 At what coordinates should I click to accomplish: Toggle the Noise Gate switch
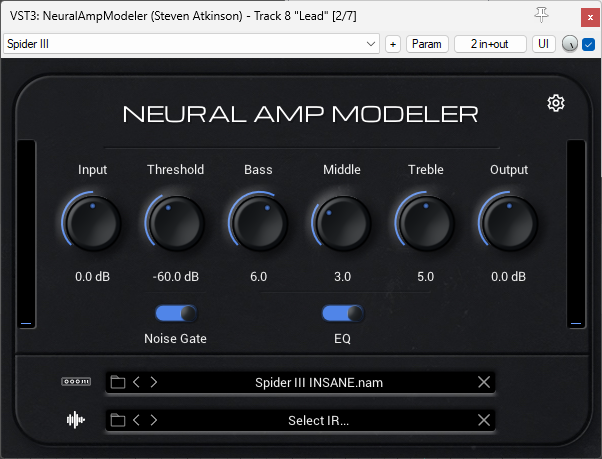176,313
